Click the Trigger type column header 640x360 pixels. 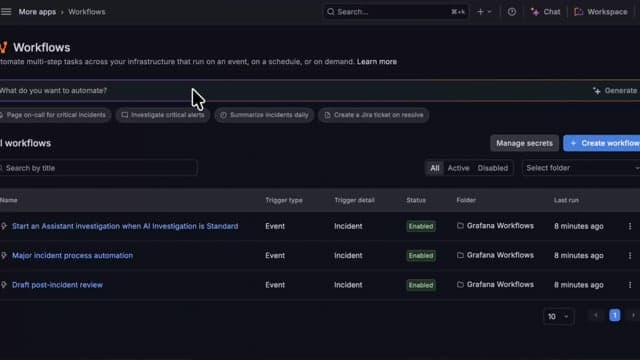(284, 200)
